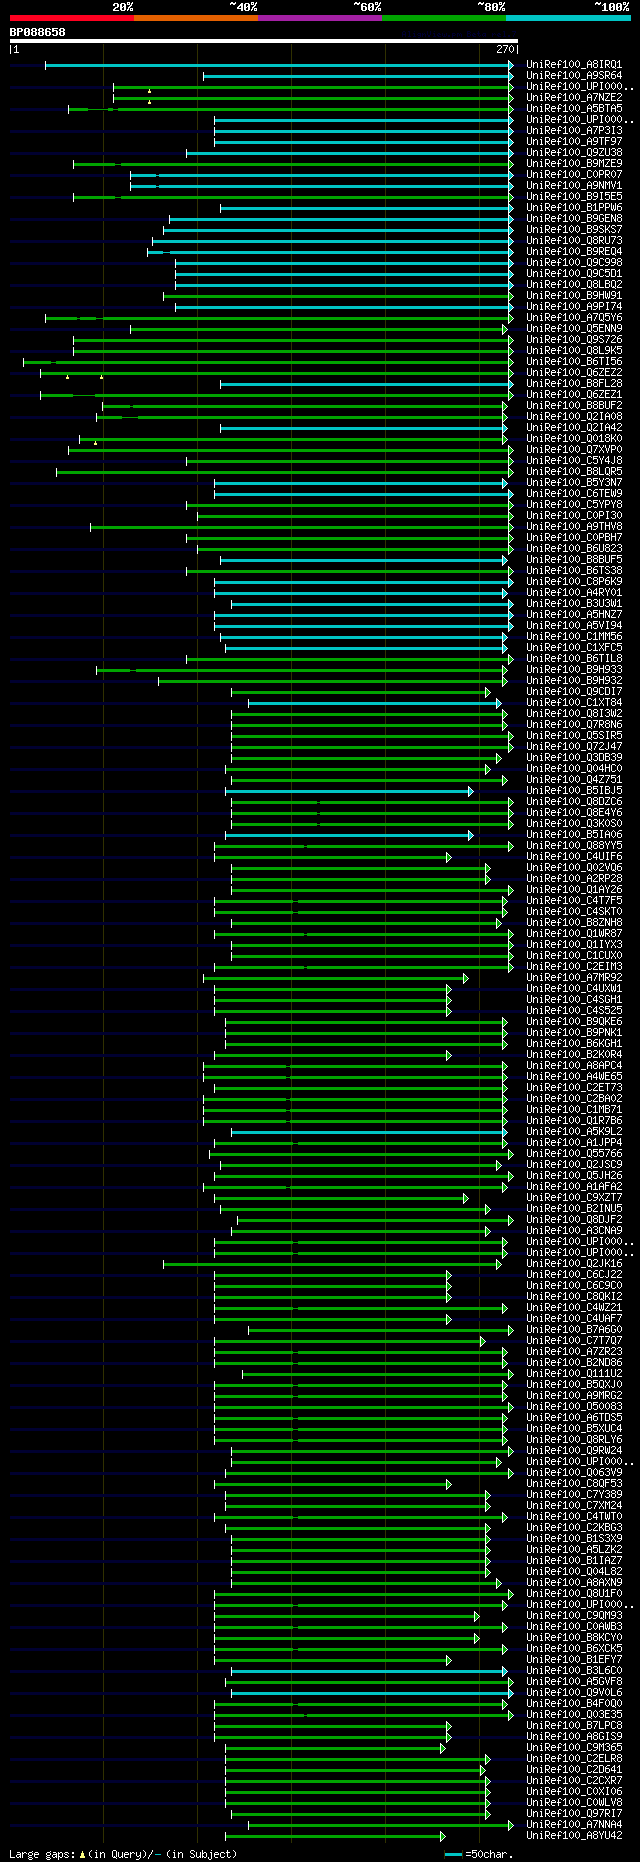This screenshot has height=1862, width=640.
Task: Select the UniRef100_Q03E35 label
Action: click(574, 1715)
